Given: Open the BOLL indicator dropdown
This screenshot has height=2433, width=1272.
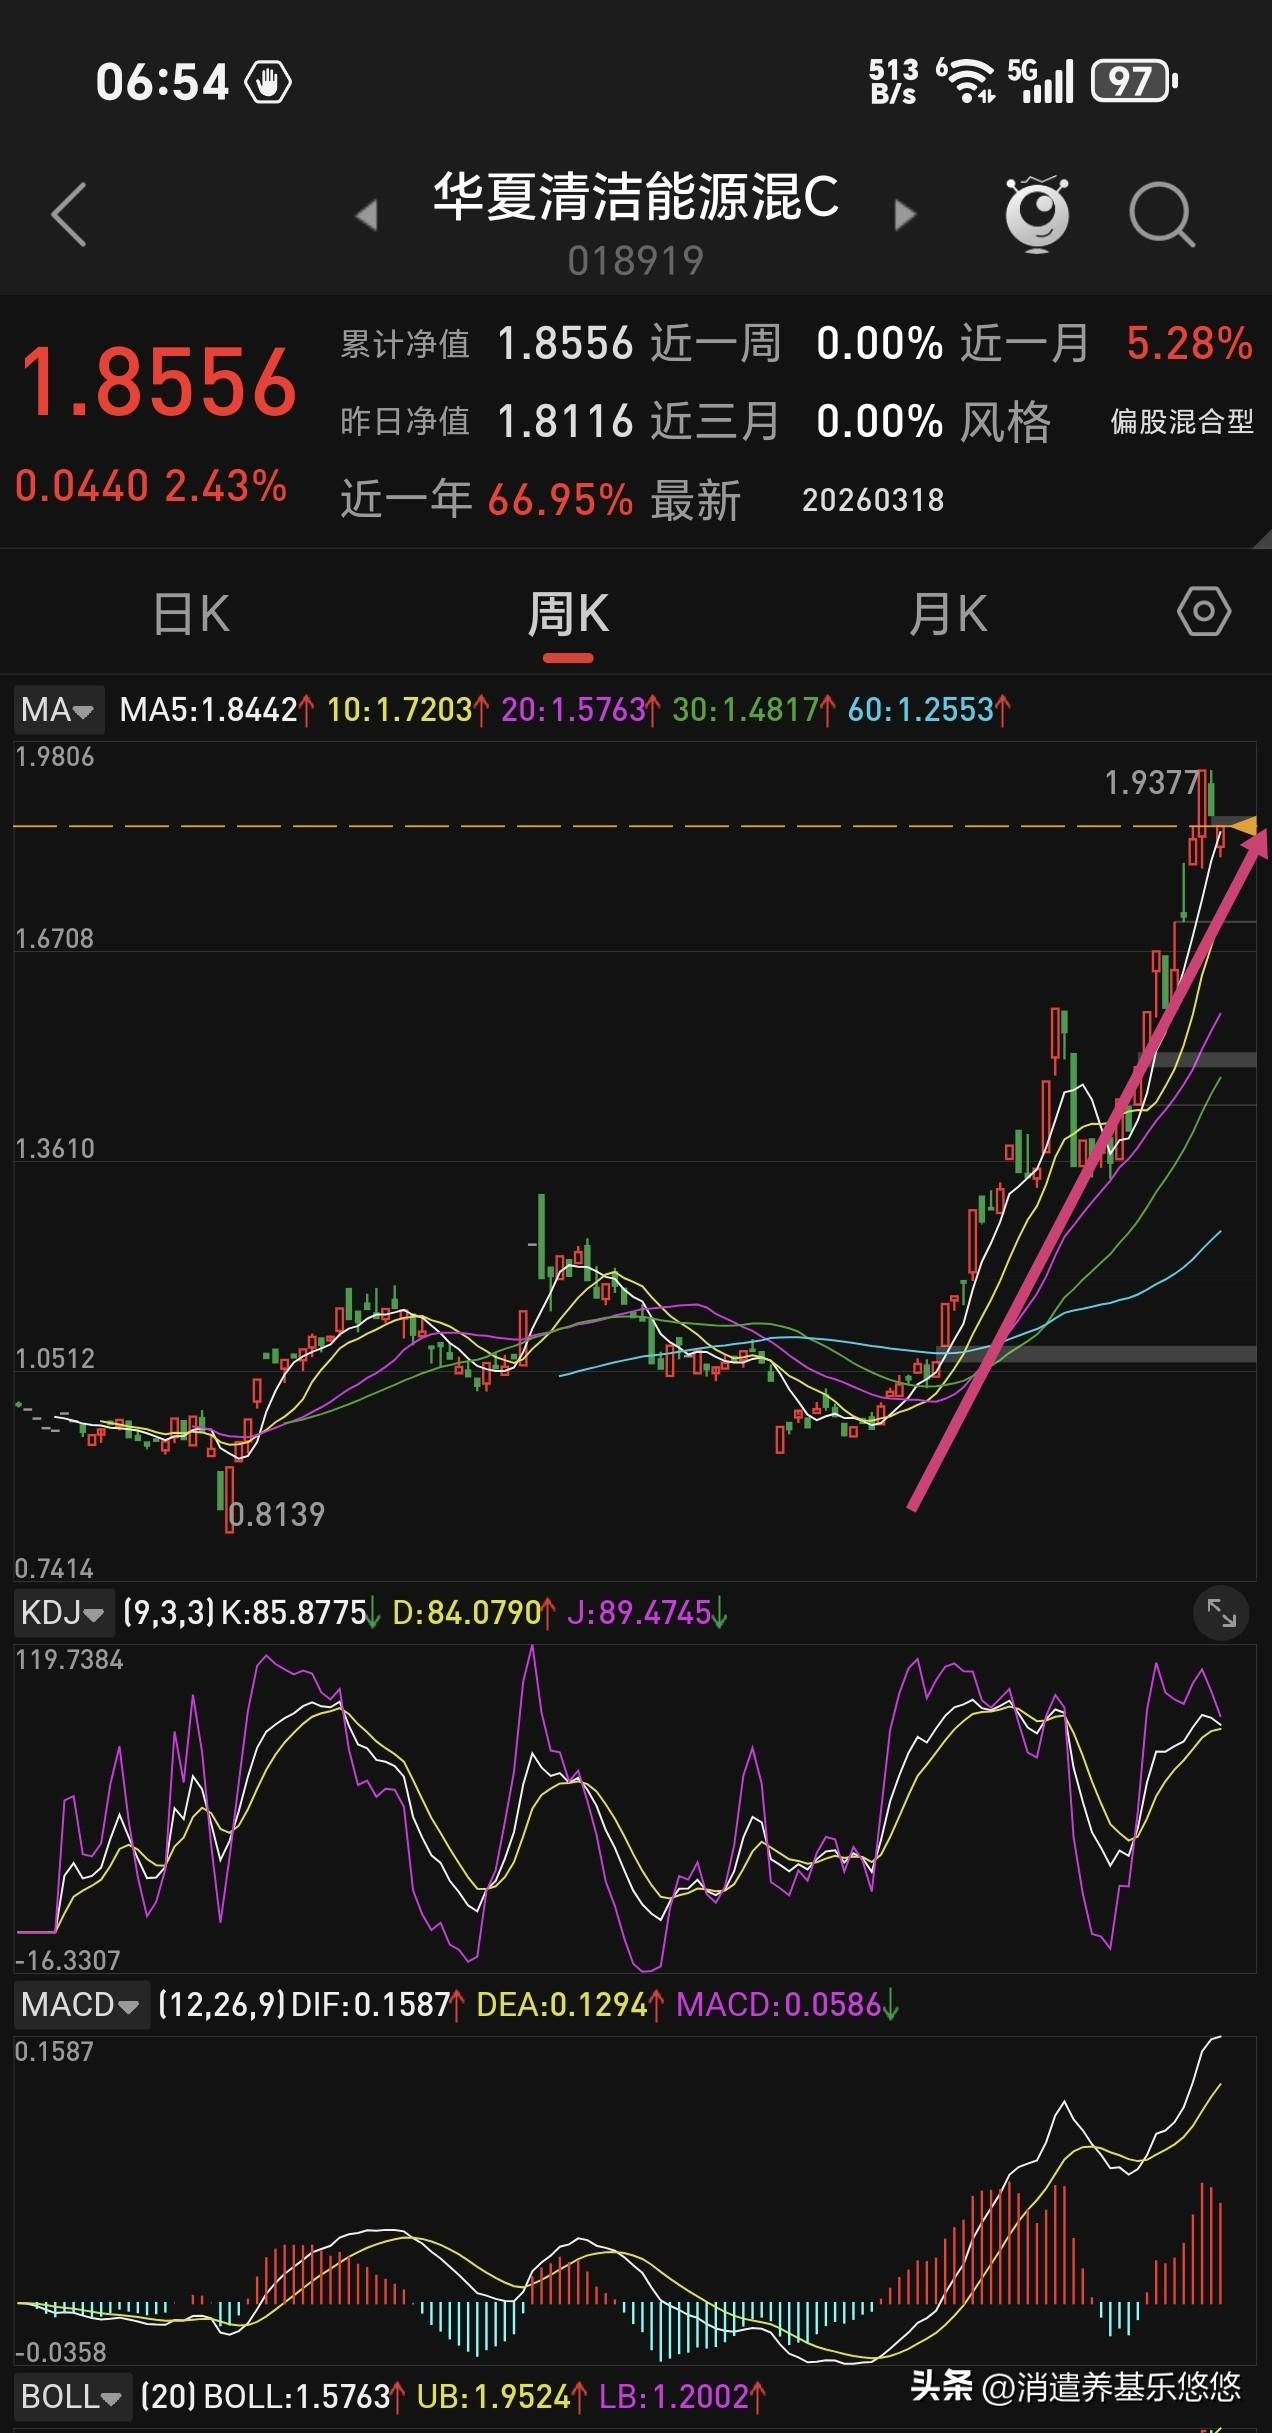Looking at the screenshot, I should (x=72, y=2397).
